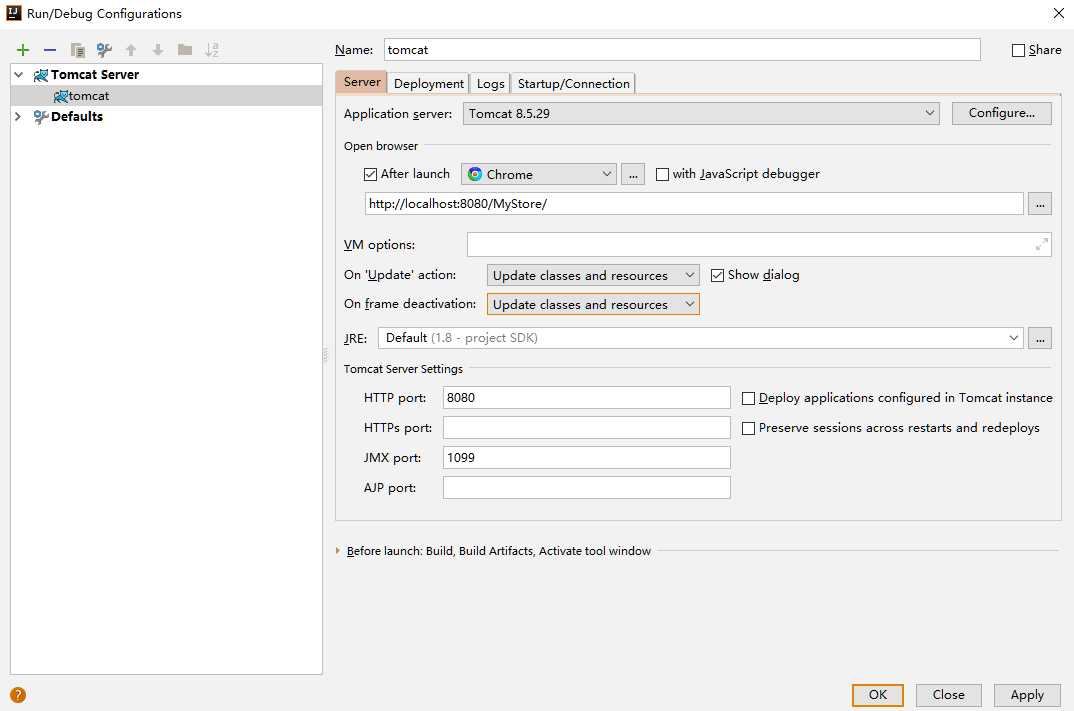Switch to the Server tab
1074x711 pixels.
coord(362,82)
